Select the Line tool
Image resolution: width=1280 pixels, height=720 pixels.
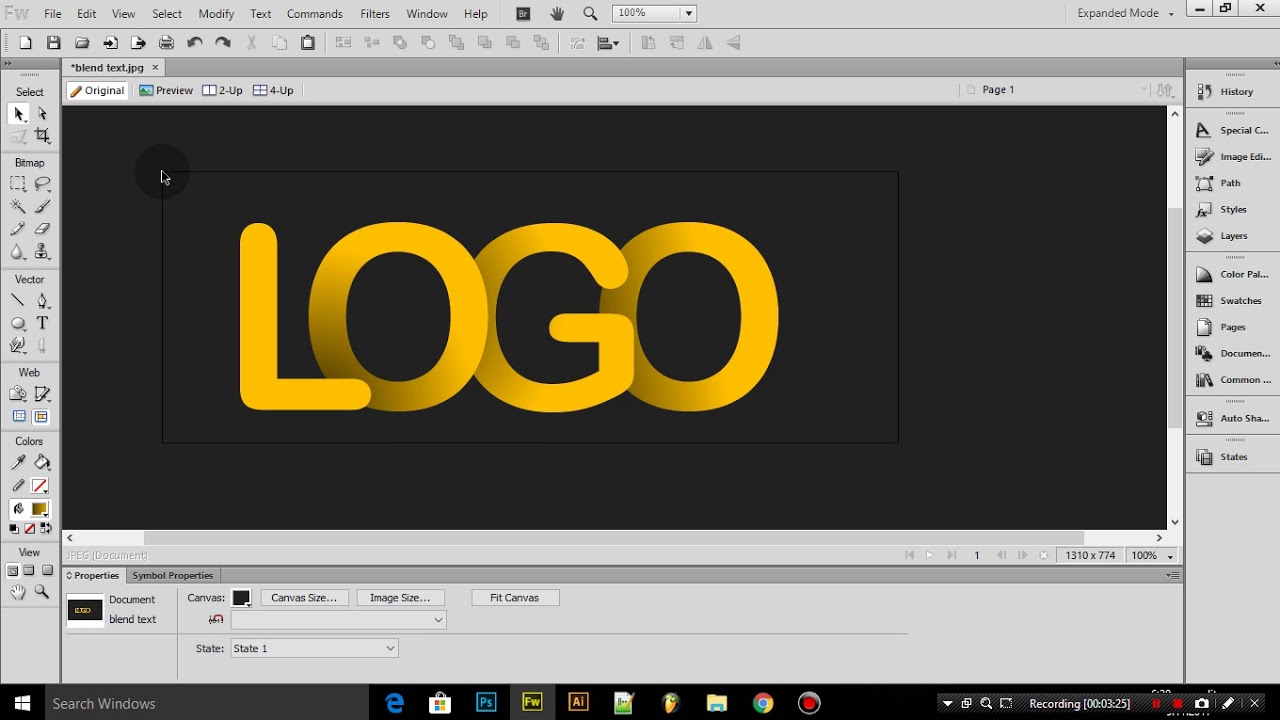click(18, 301)
